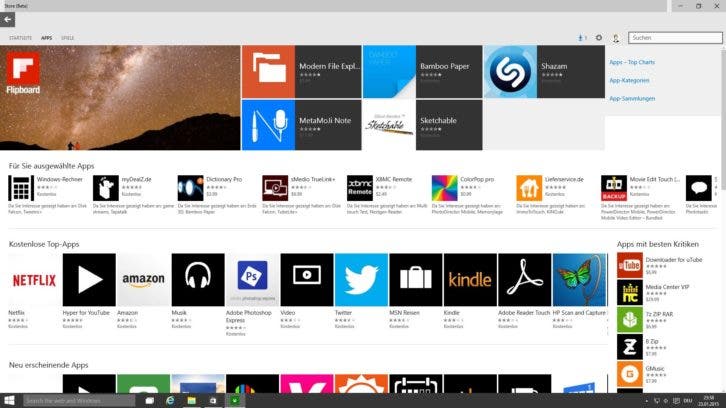Click the Lieferservice.de app icon
This screenshot has height=408, width=726.
pos(529,188)
